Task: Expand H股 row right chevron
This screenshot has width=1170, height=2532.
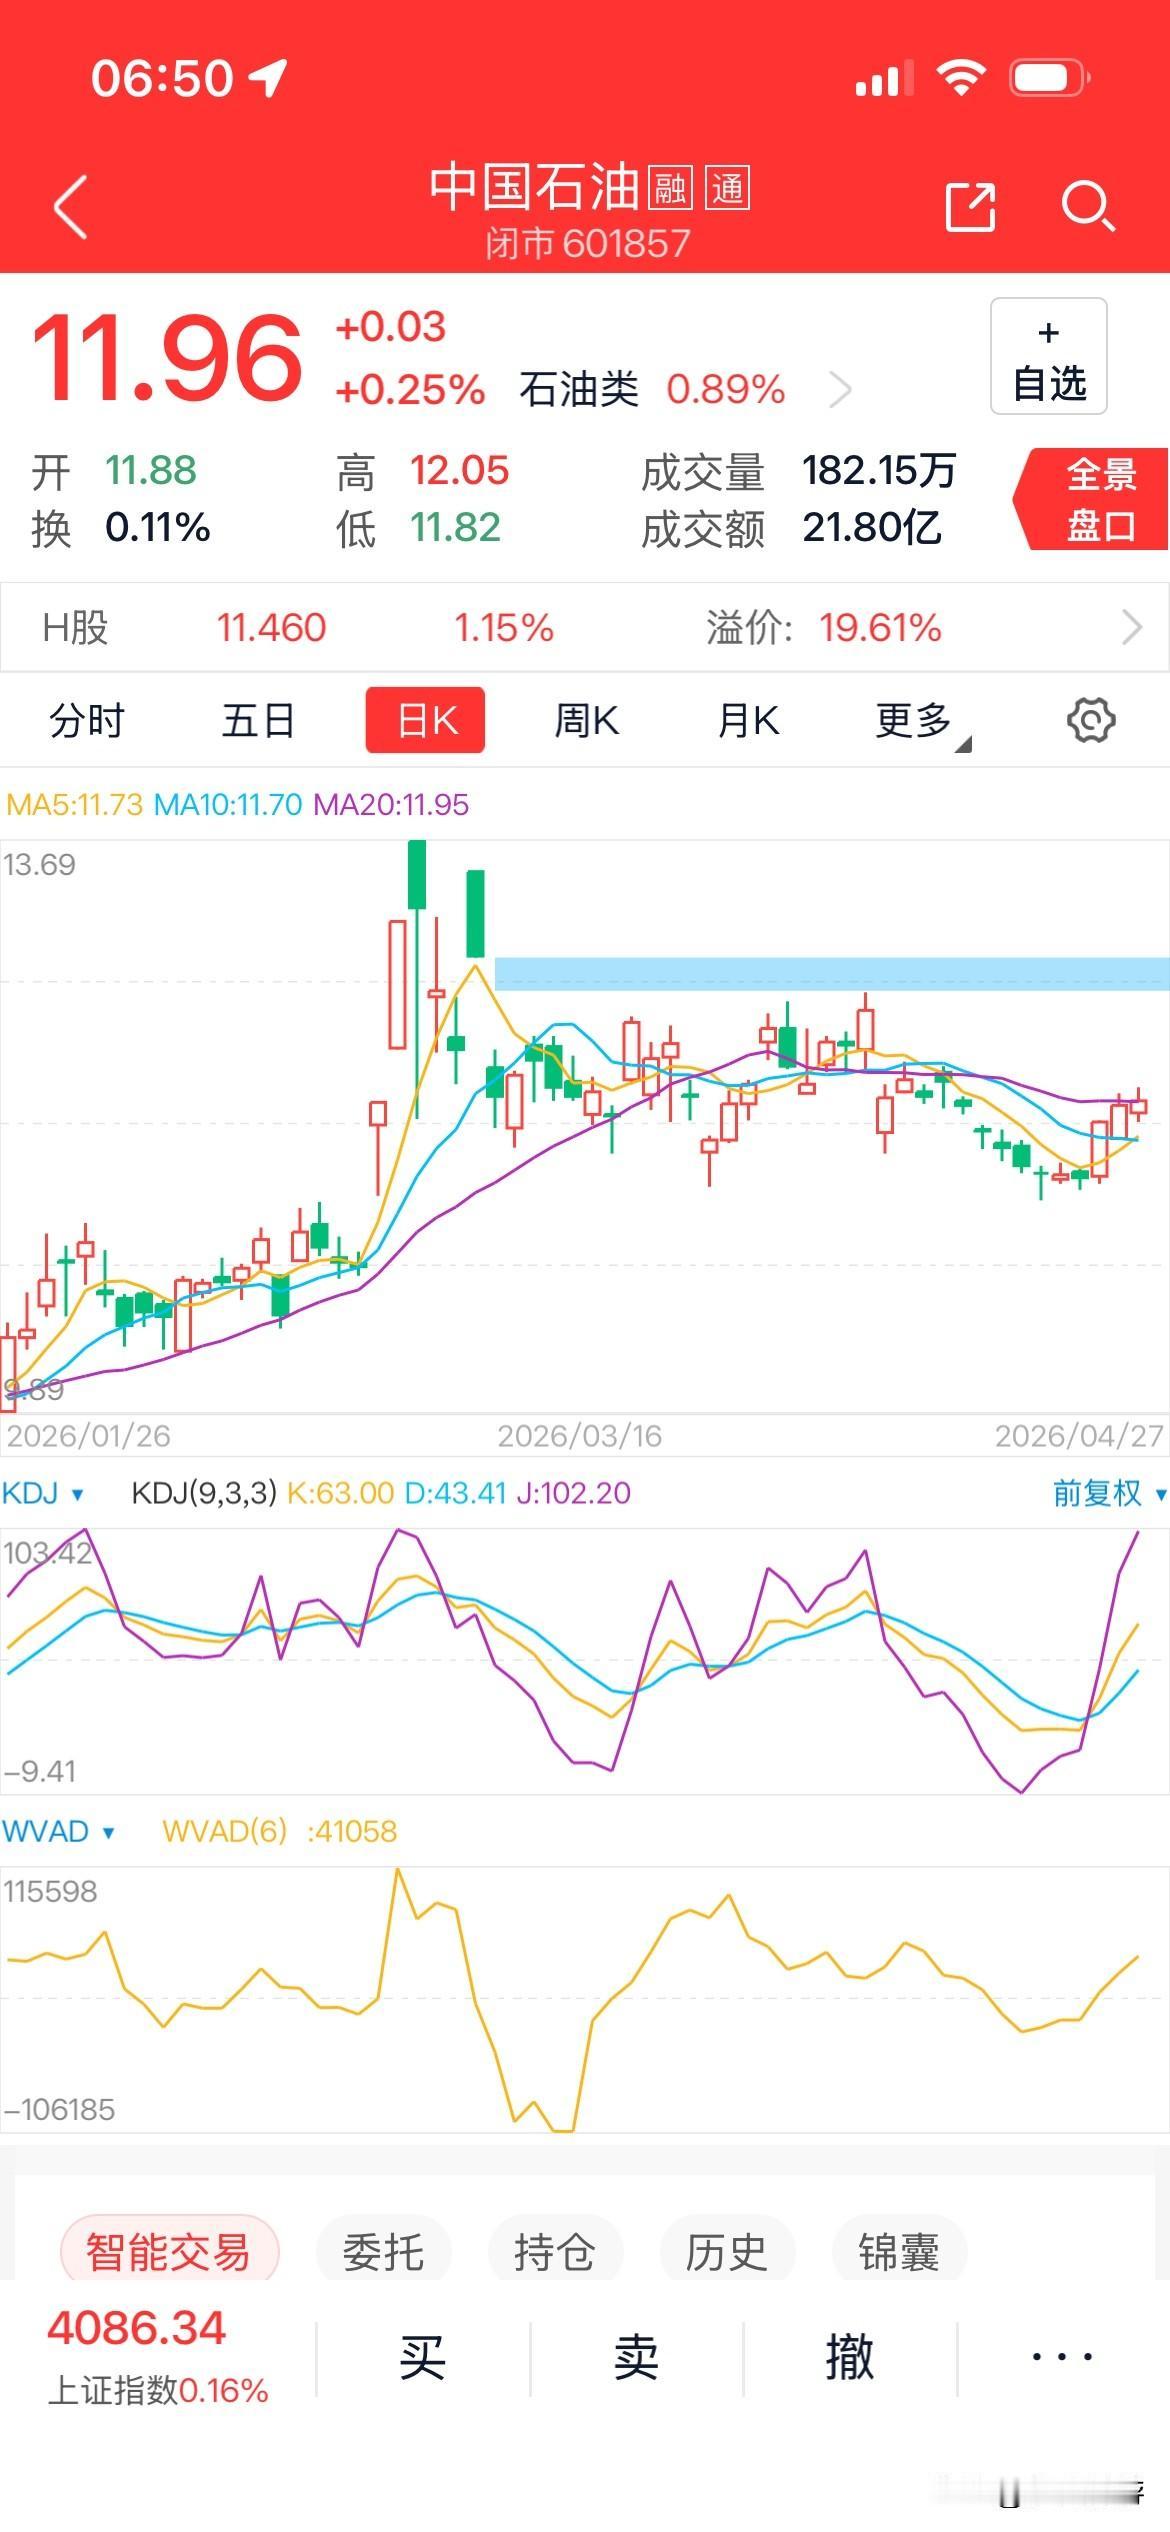Action: (x=1132, y=627)
